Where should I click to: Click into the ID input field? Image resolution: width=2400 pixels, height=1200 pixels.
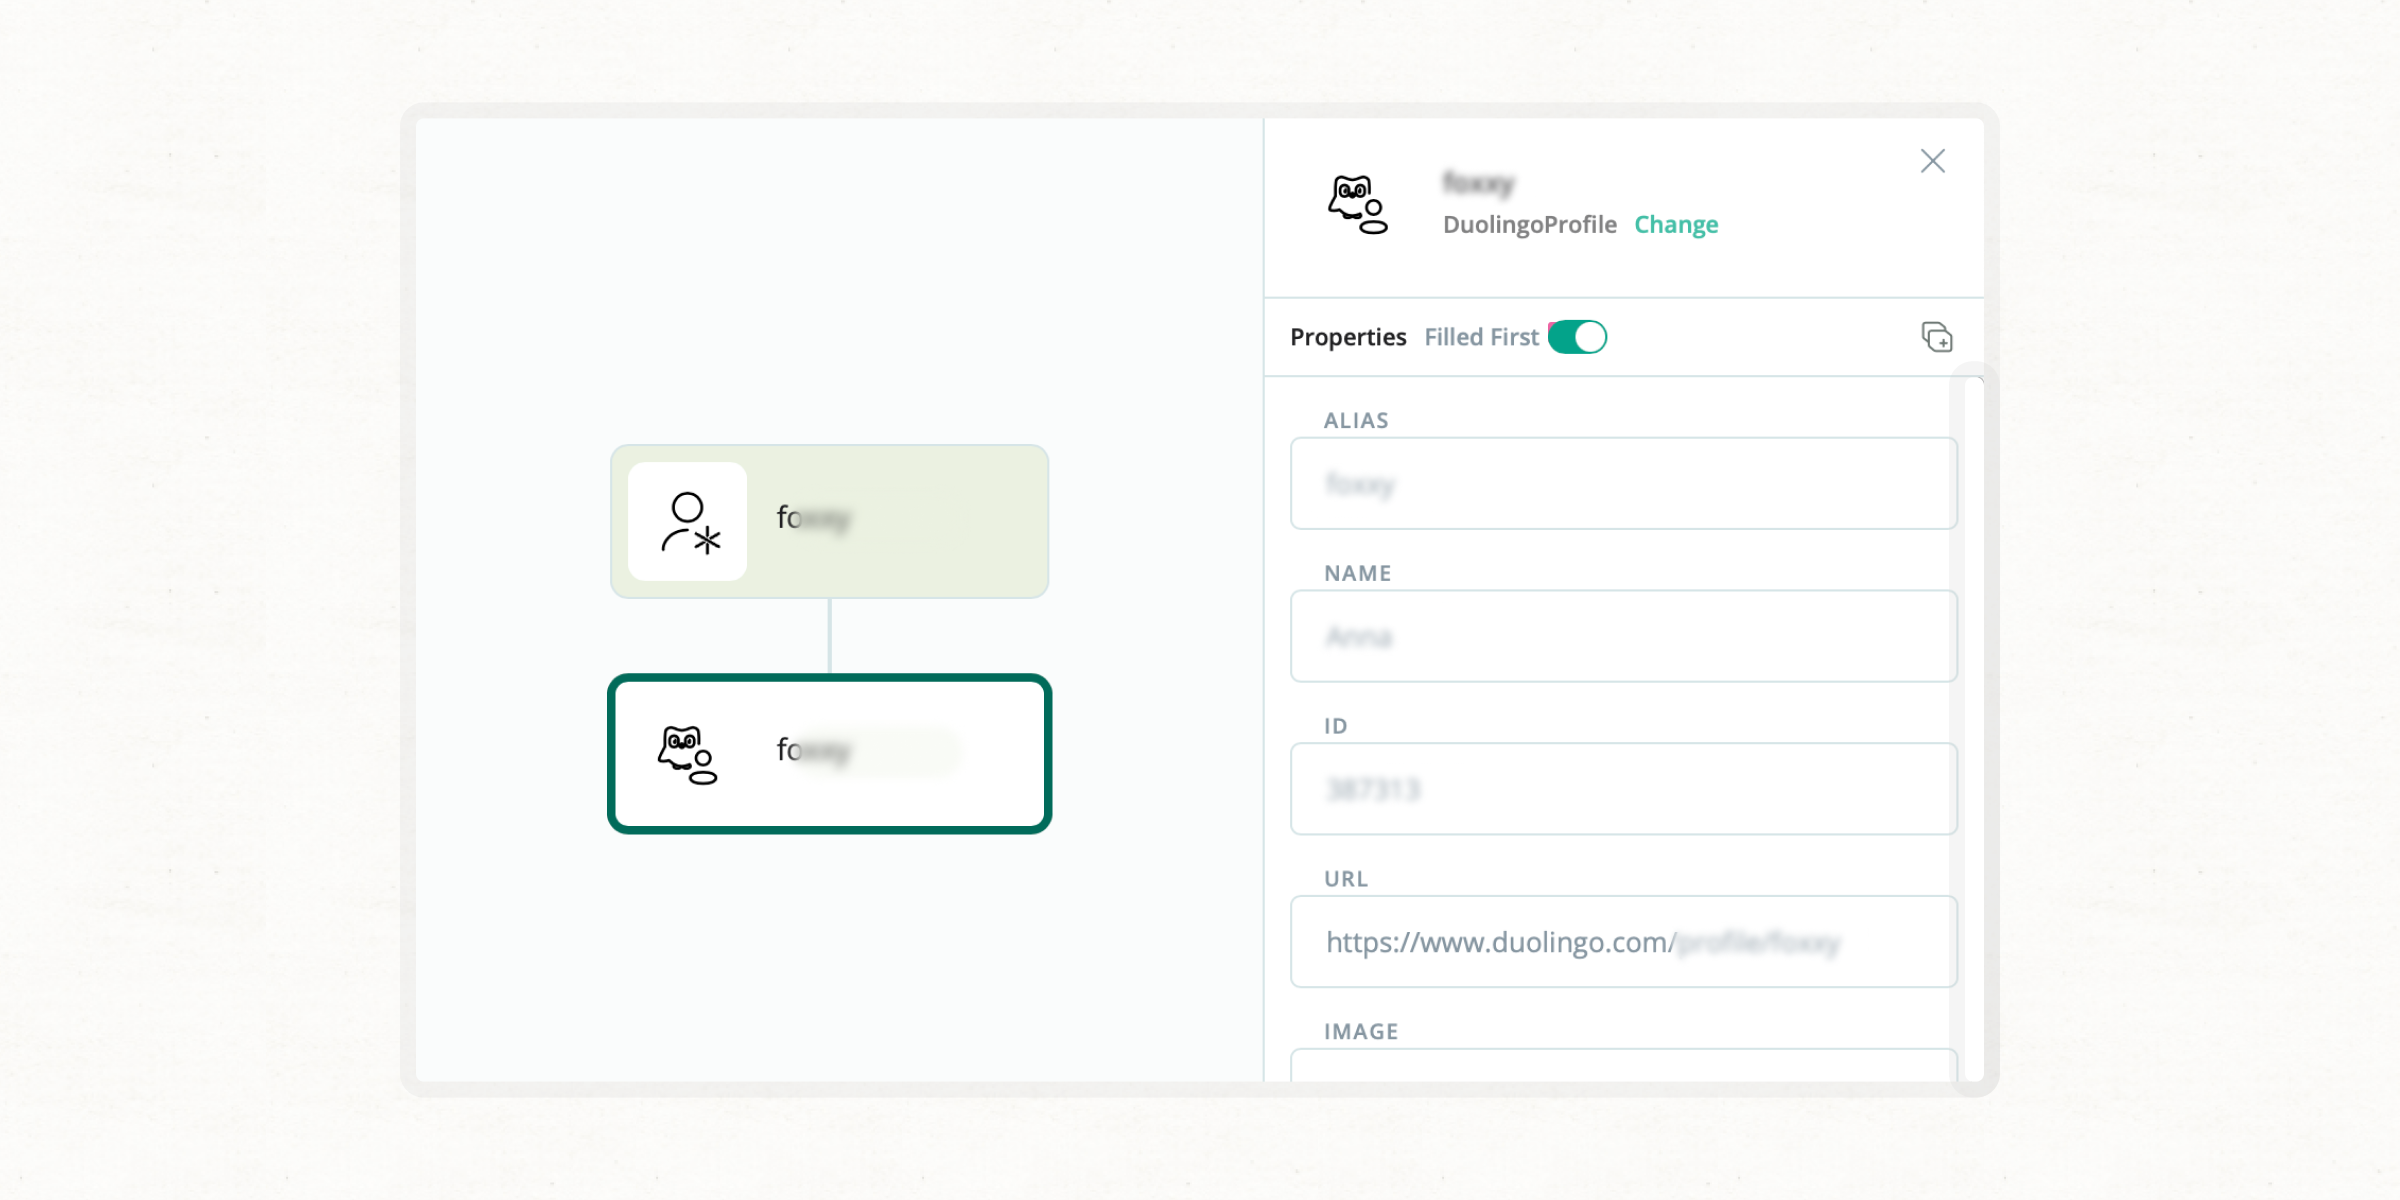[x=1622, y=789]
